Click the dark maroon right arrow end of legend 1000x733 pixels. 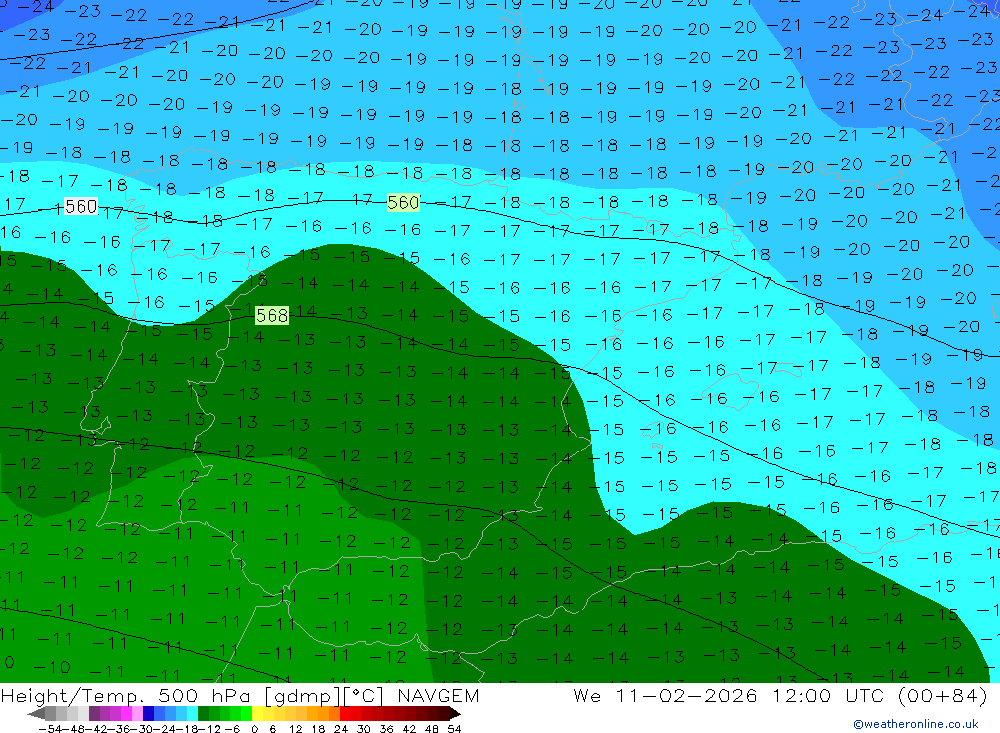click(455, 713)
